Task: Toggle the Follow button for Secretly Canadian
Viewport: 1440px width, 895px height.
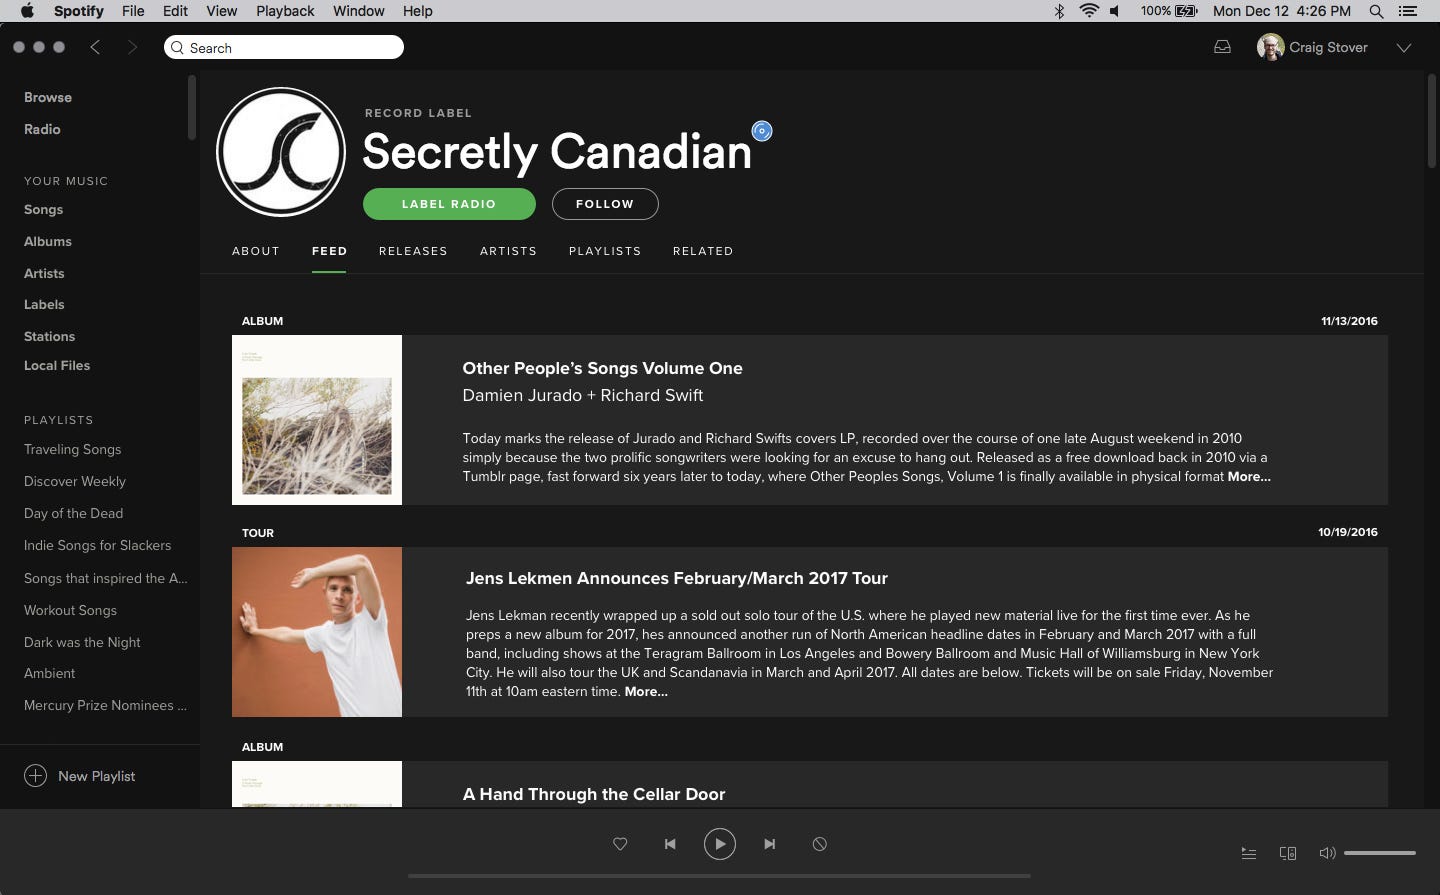Action: pyautogui.click(x=605, y=204)
